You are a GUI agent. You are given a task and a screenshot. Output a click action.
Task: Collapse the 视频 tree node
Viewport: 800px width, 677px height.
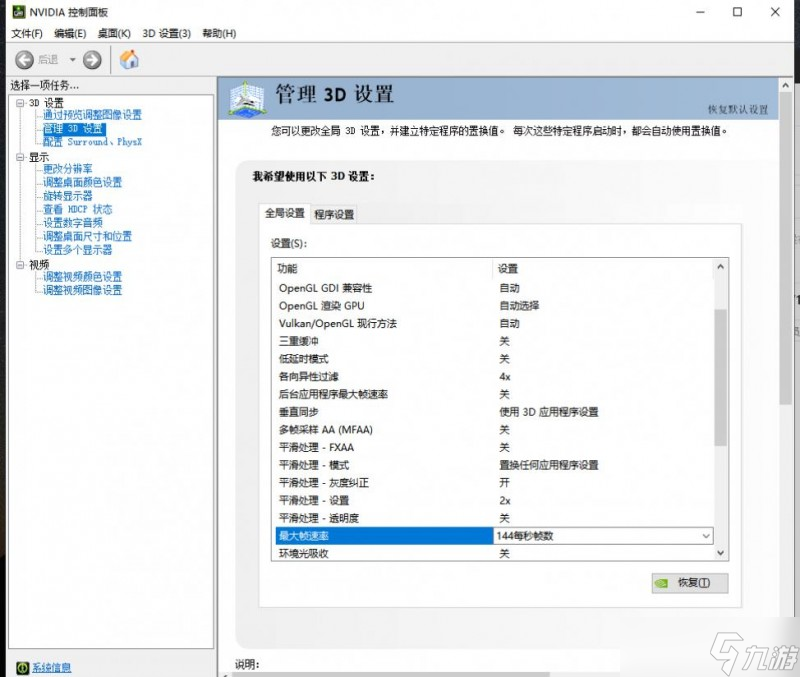point(20,265)
